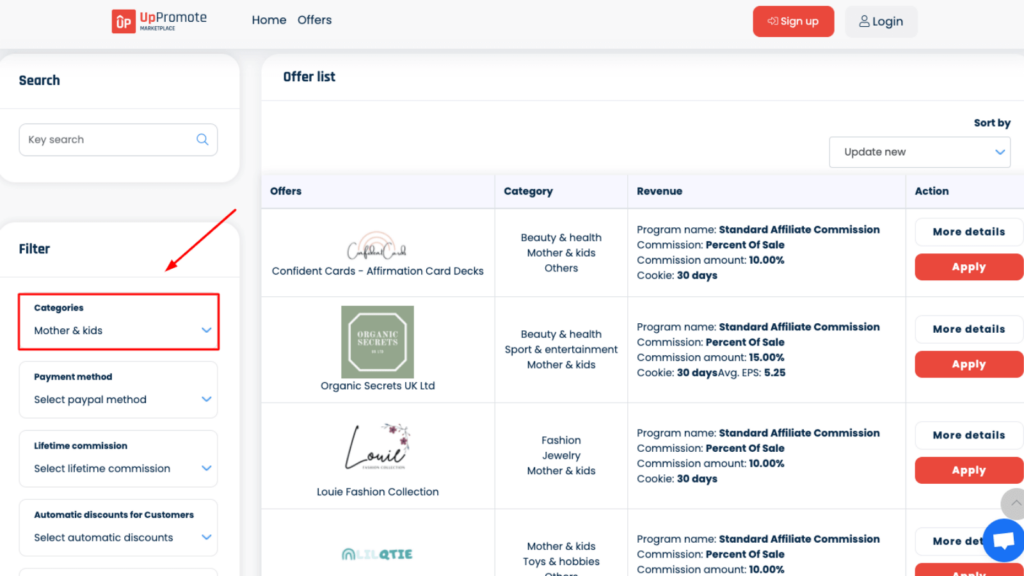Go to the Home menu item
The width and height of the screenshot is (1024, 576).
click(x=269, y=20)
